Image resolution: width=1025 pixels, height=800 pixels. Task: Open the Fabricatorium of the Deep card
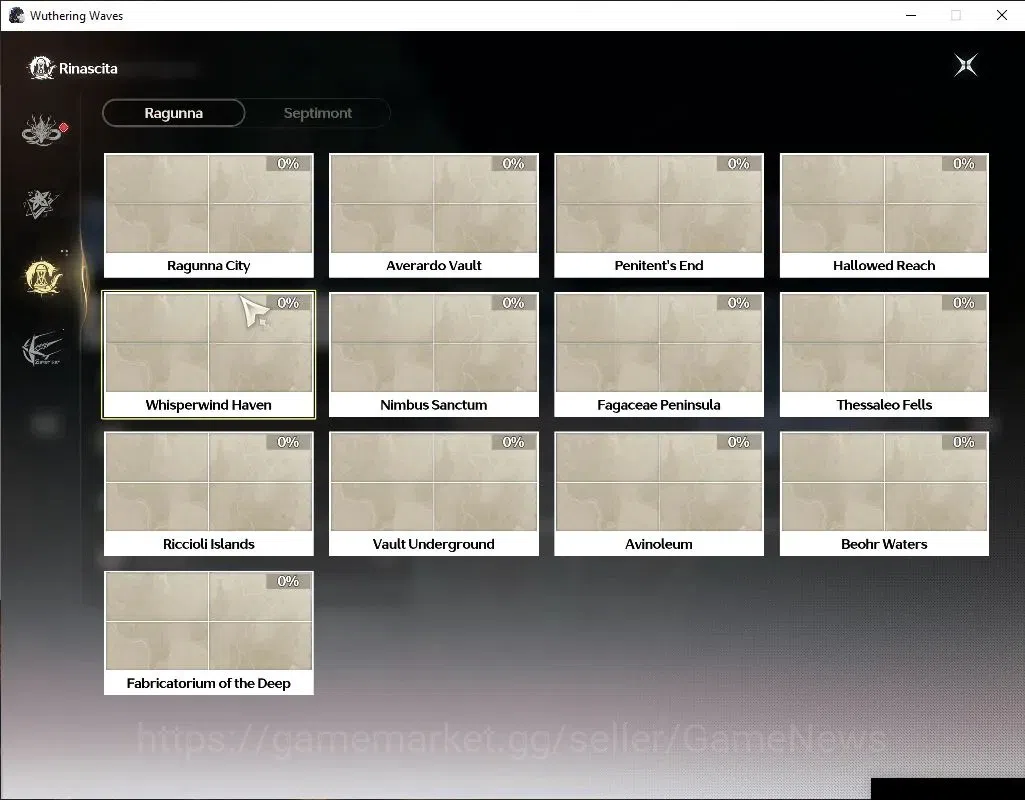point(209,633)
